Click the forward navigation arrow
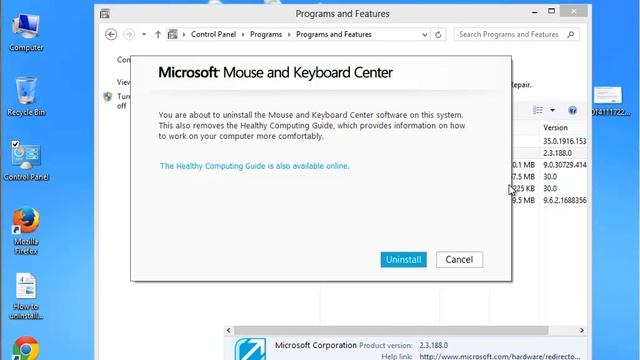 tap(129, 34)
